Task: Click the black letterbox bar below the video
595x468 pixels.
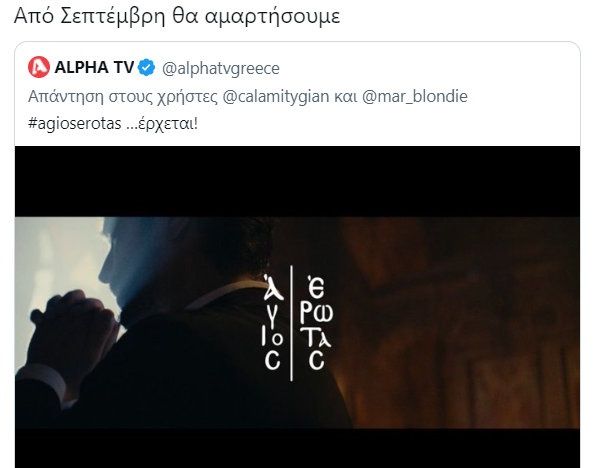Action: pyautogui.click(x=297, y=448)
